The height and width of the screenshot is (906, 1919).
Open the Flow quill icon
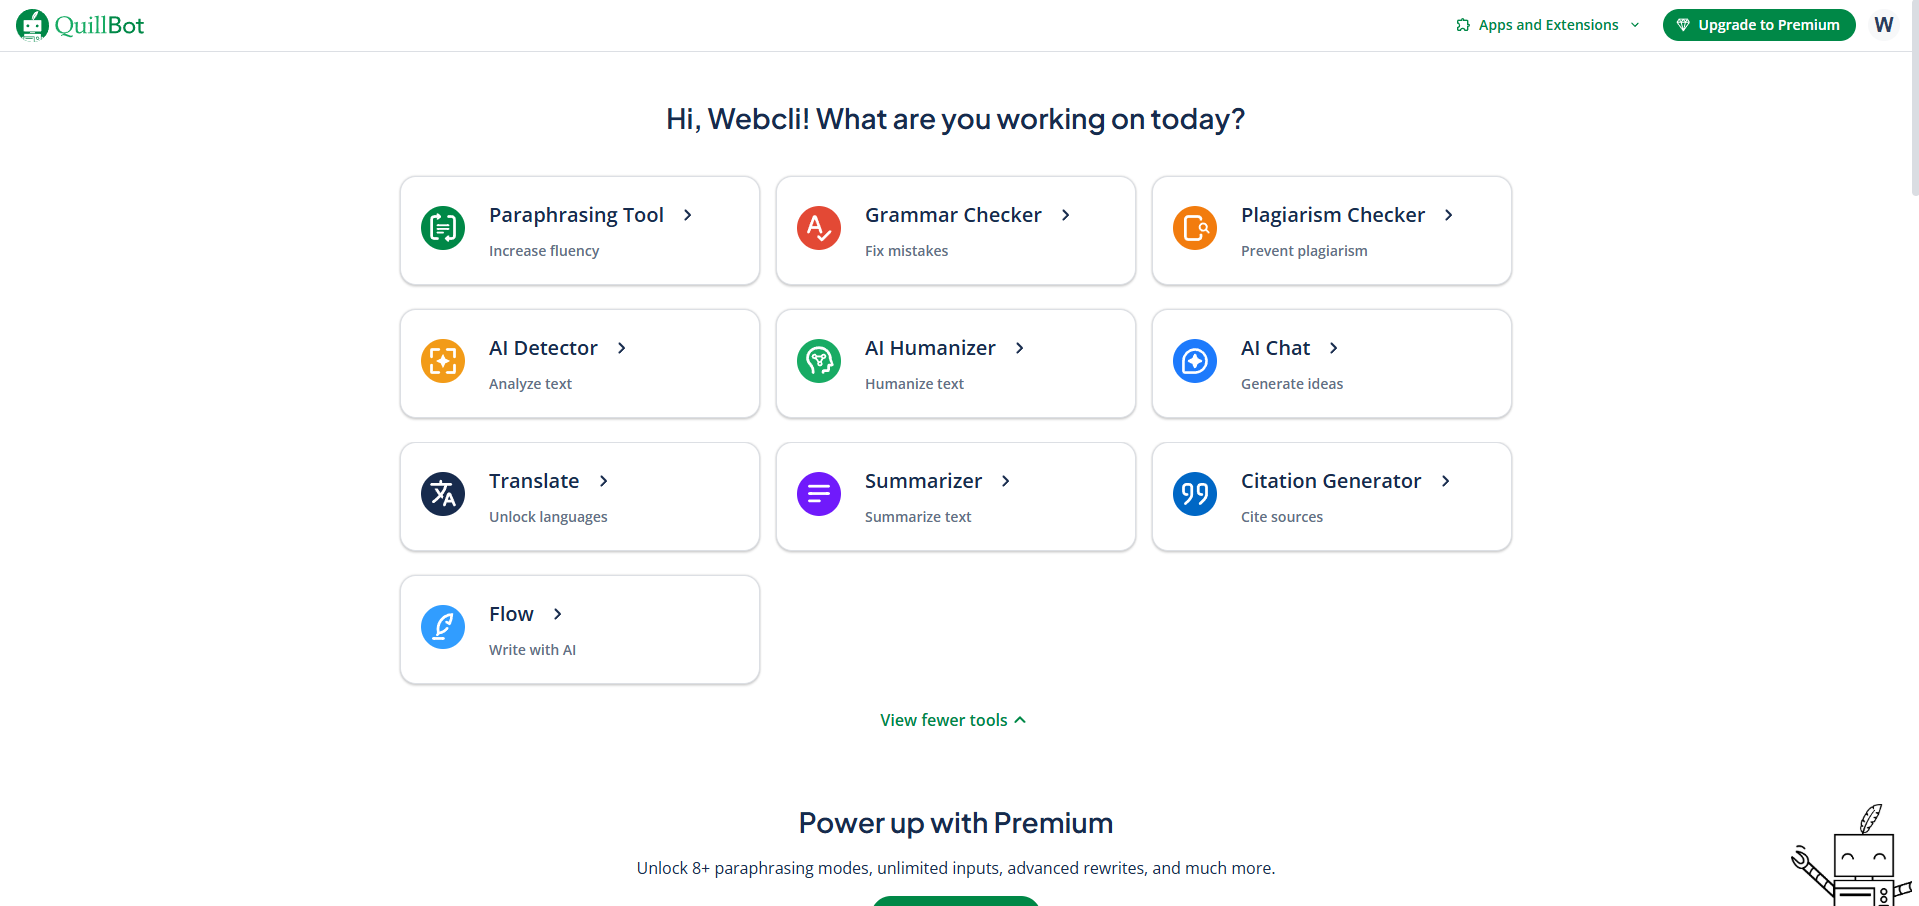[x=443, y=627]
